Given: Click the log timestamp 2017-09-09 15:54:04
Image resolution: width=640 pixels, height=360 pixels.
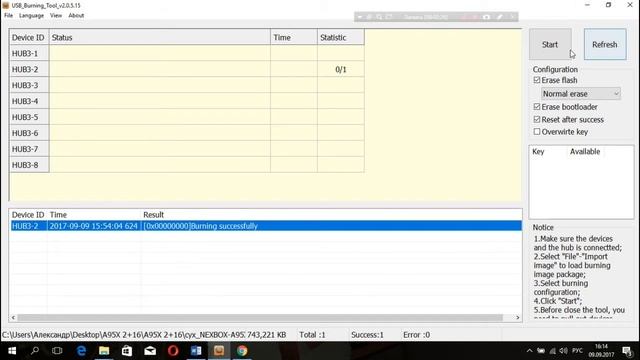Looking at the screenshot, I should click(x=93, y=226).
